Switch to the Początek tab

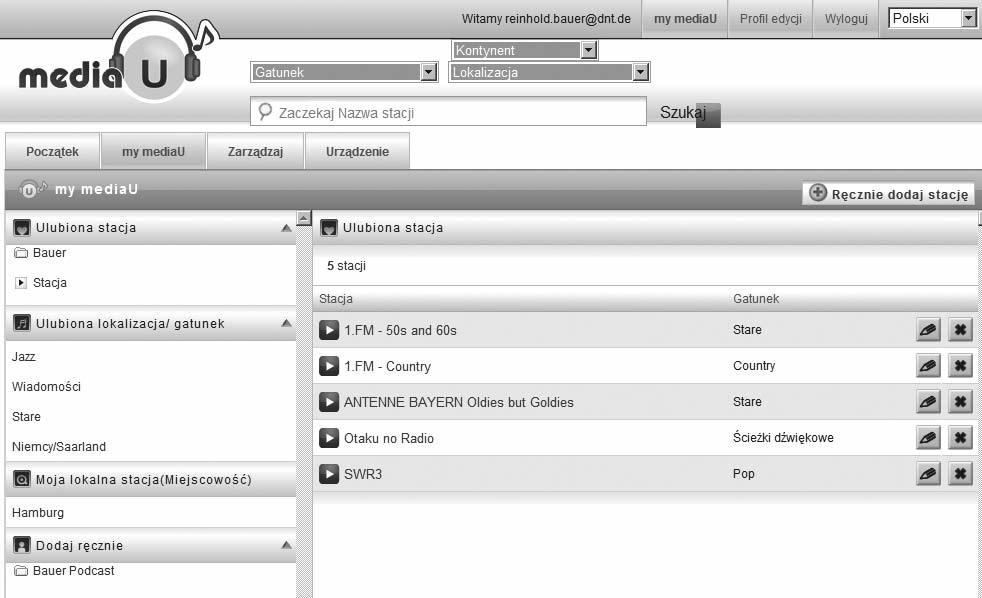point(53,152)
